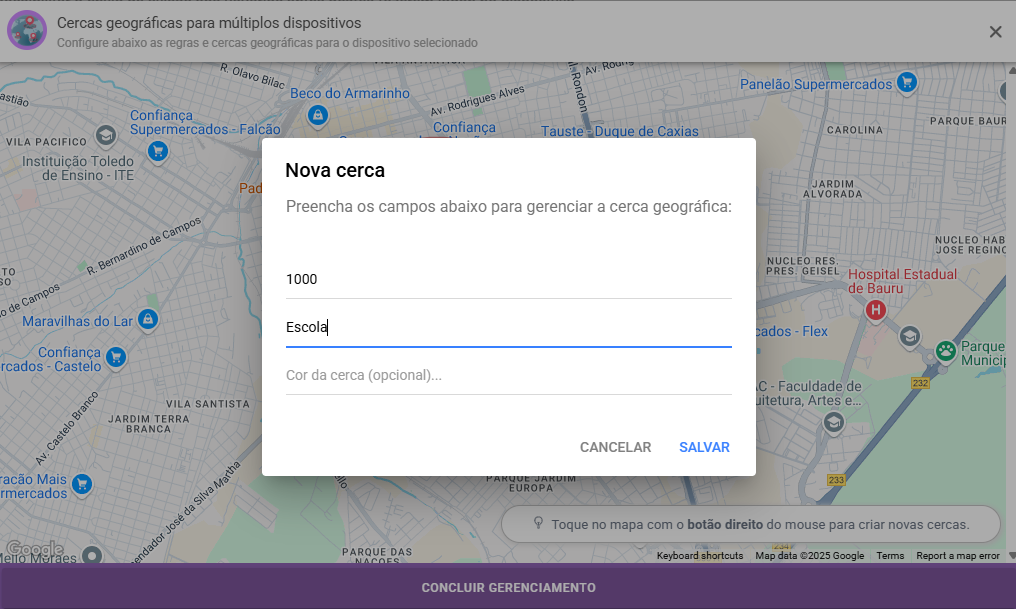The image size is (1016, 609).
Task: Open Keyboard shortcuts map link
Action: point(699,556)
